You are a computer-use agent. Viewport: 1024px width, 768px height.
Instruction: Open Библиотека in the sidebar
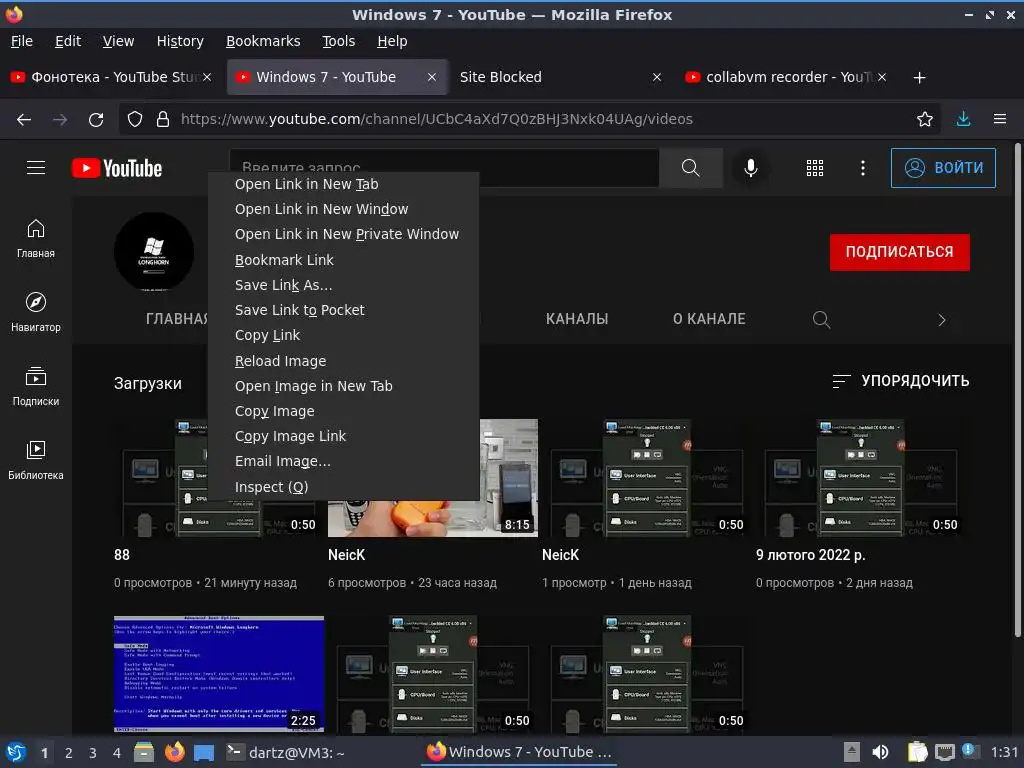(36, 460)
